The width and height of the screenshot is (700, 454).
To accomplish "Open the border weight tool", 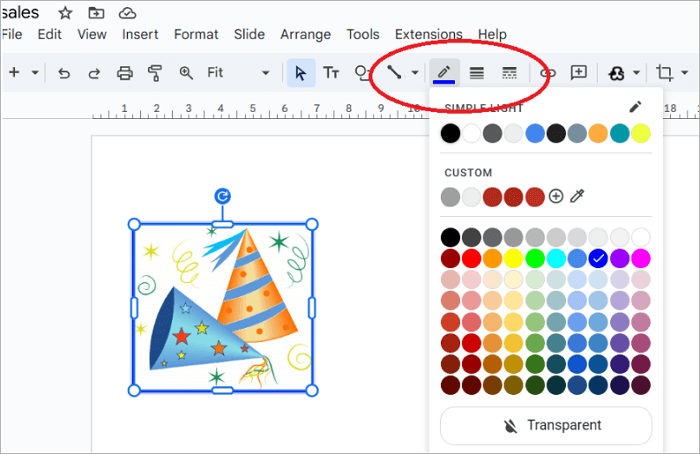I will click(477, 73).
